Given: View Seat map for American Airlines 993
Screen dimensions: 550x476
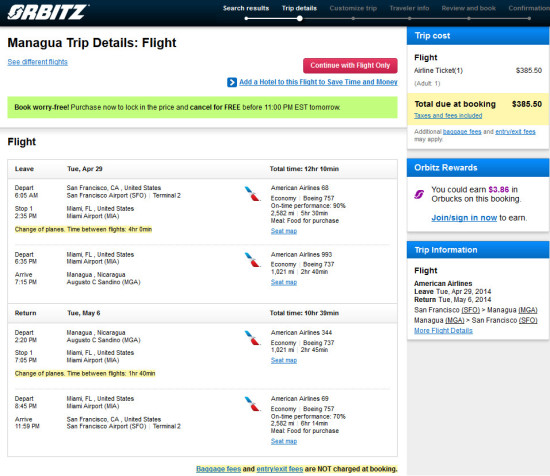Looking at the screenshot, I should coord(284,282).
